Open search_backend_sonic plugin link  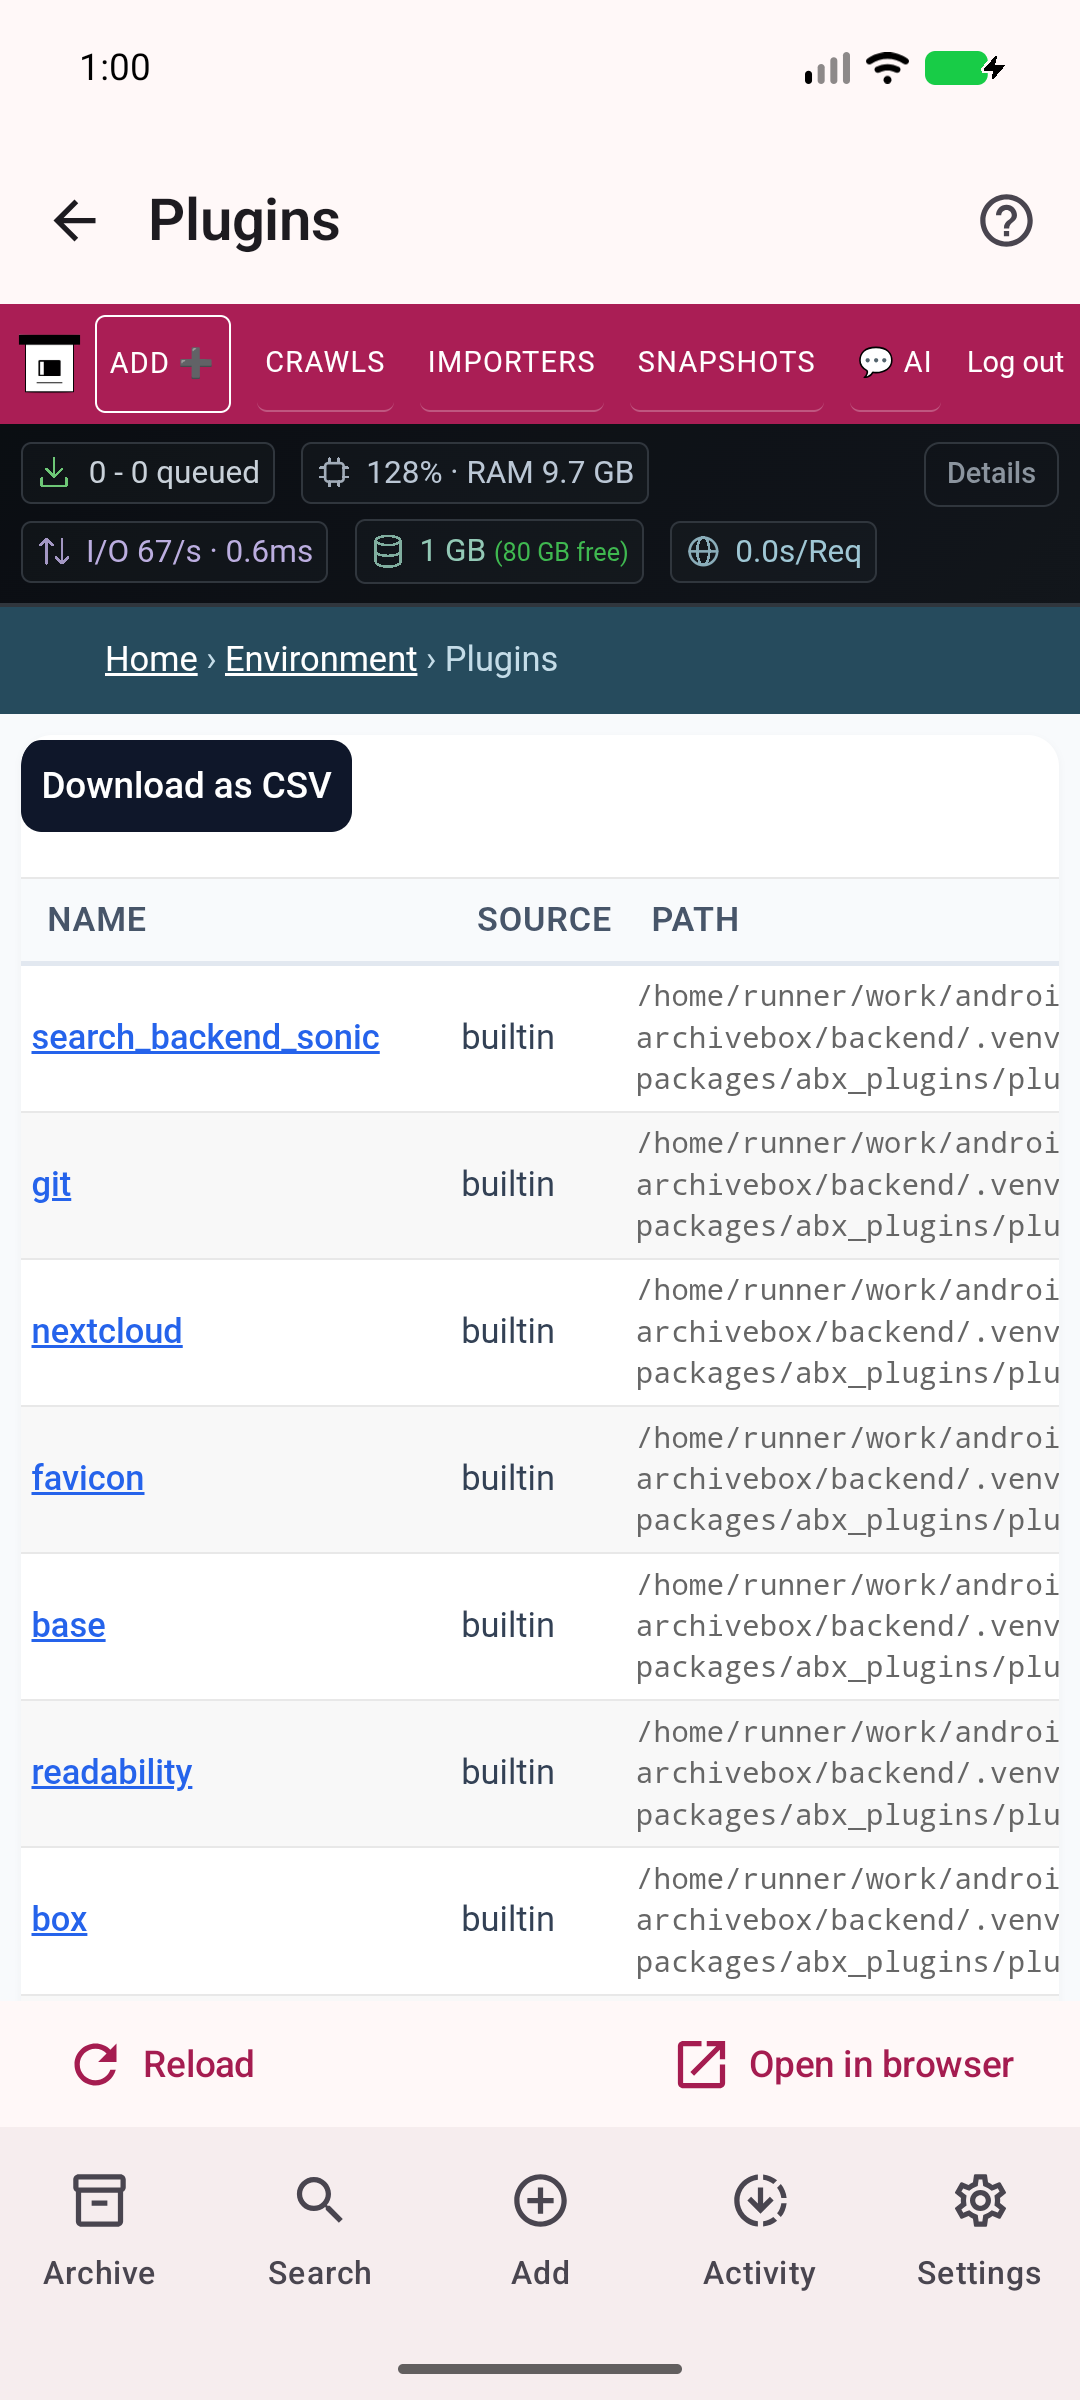point(205,1038)
